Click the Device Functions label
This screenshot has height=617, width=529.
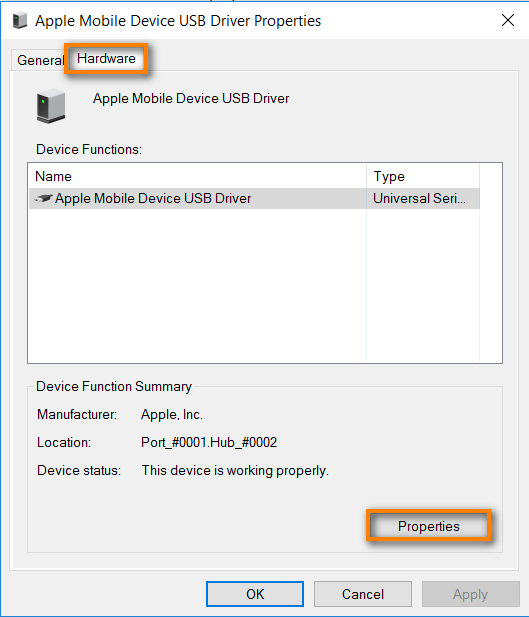pos(89,150)
